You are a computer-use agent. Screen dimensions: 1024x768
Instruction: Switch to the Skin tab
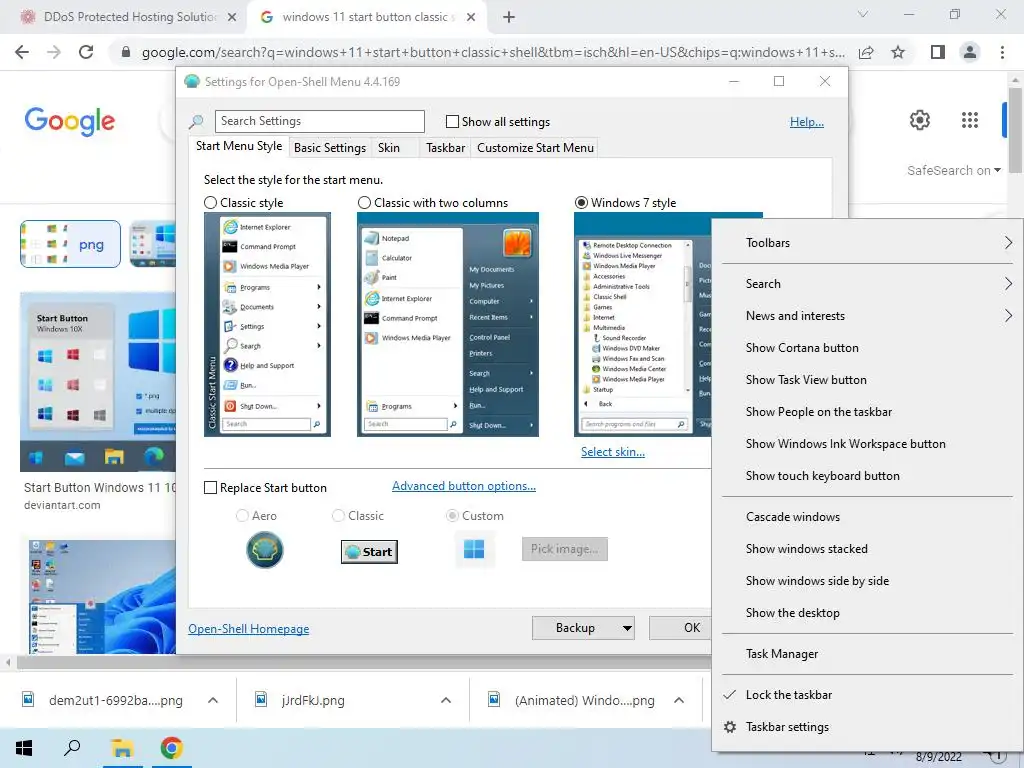(389, 148)
